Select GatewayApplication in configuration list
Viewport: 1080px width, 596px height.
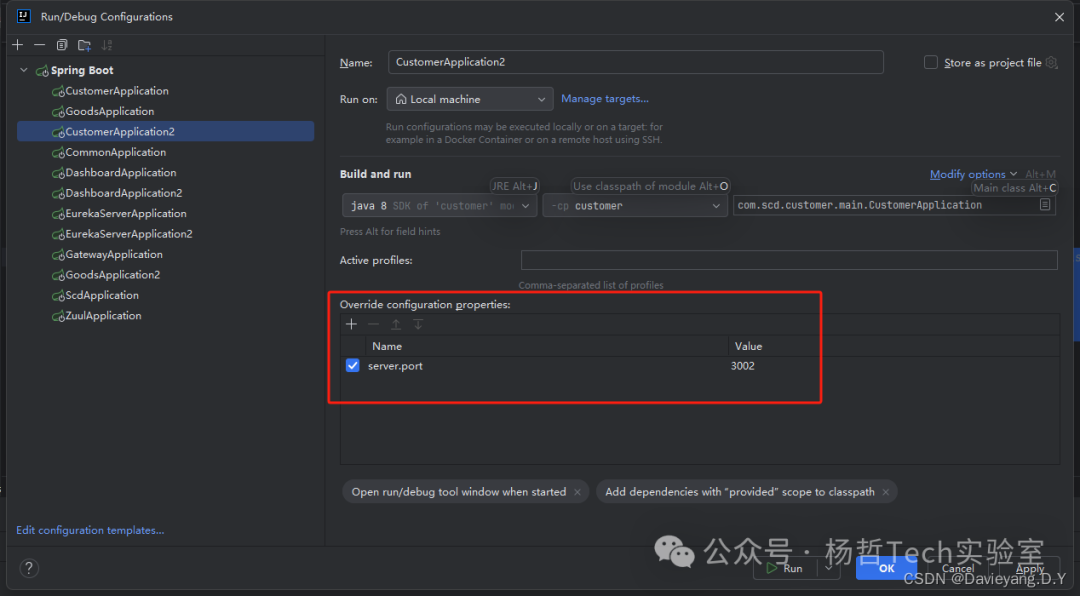coord(113,255)
